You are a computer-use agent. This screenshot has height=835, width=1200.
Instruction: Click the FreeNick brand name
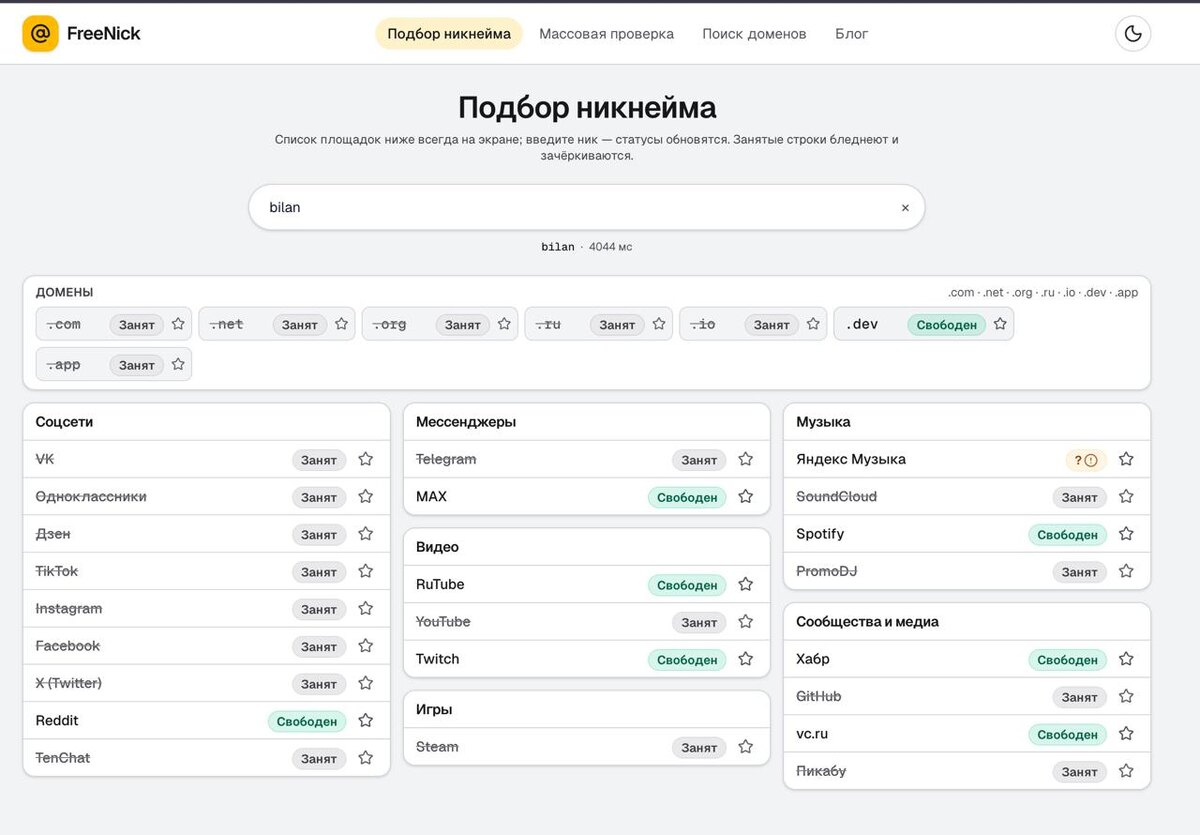pyautogui.click(x=104, y=33)
